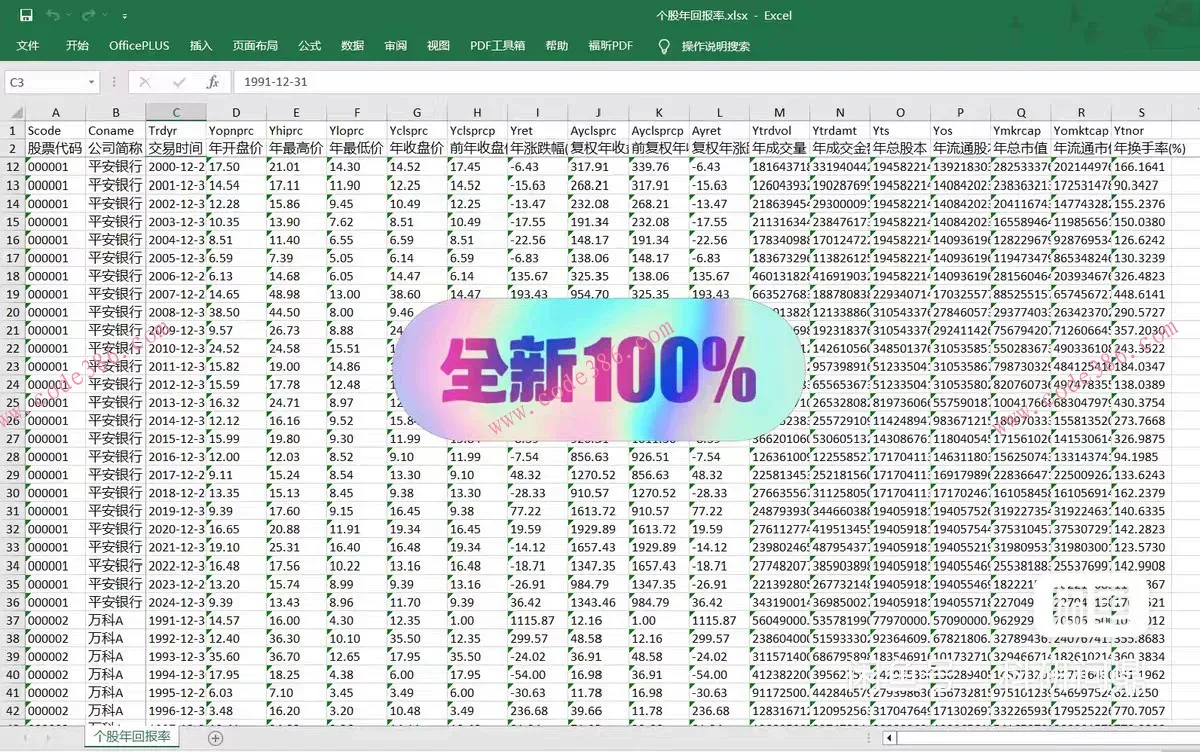Screen dimensions: 1200x752
Task: Click the Cancel X icon in formula bar
Action: pos(146,82)
